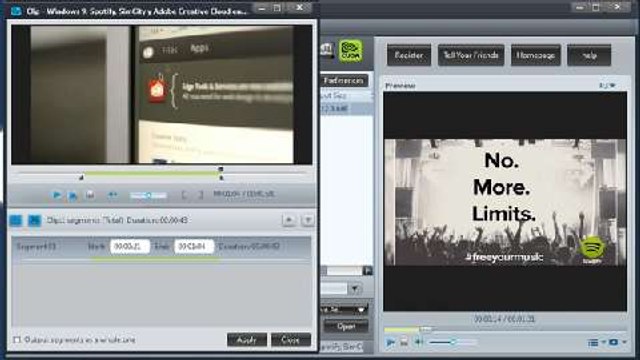Click the Close button in the Clip dialog

pos(291,340)
